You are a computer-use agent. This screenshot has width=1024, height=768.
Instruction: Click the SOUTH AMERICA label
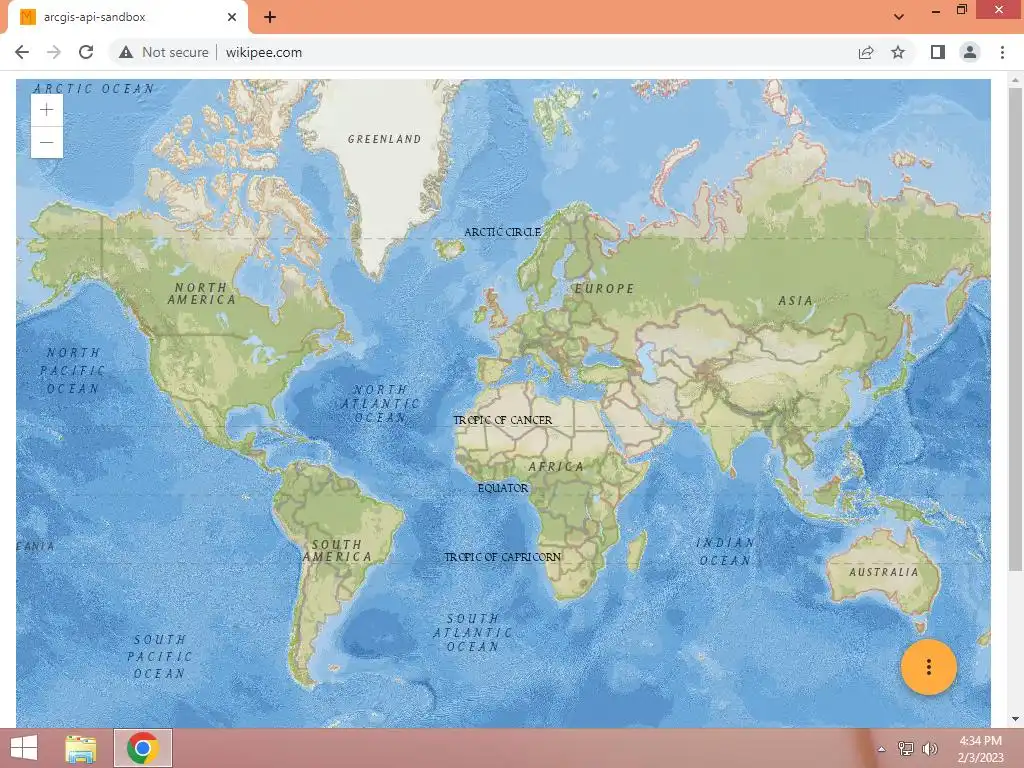(x=337, y=551)
